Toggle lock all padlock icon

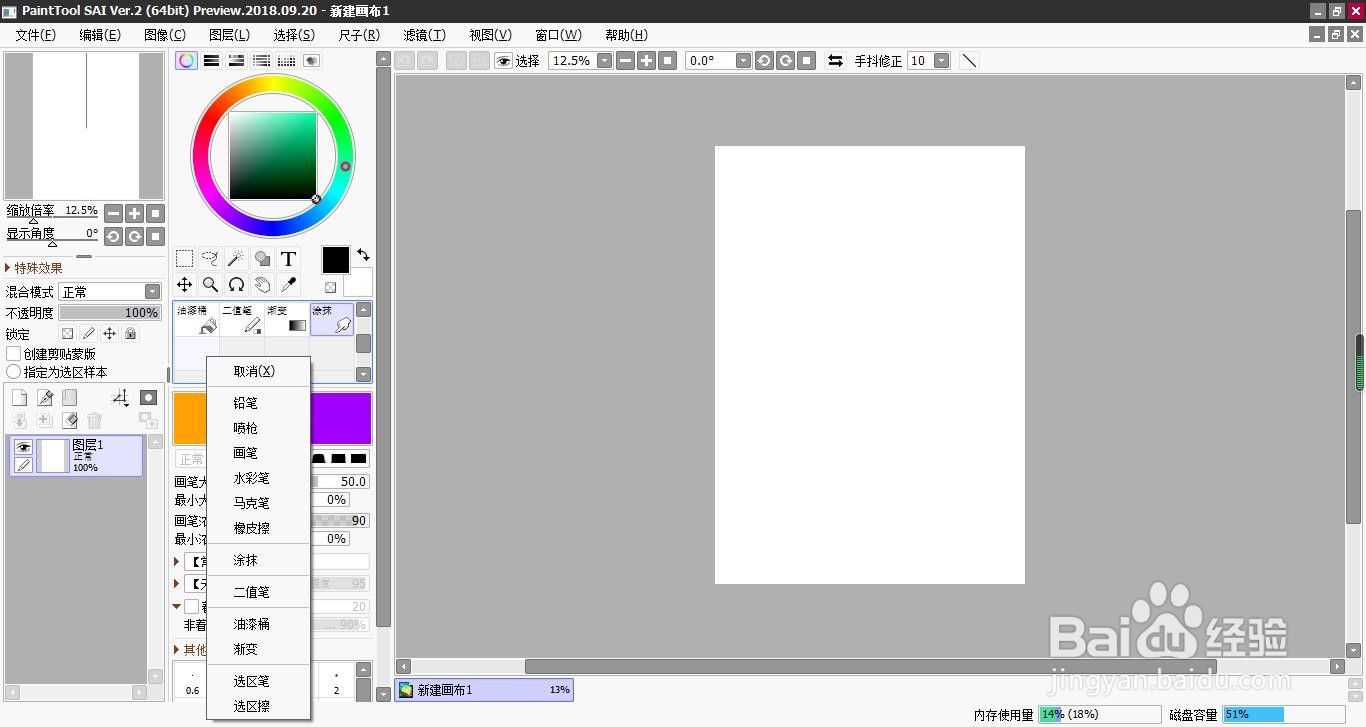pyautogui.click(x=130, y=334)
